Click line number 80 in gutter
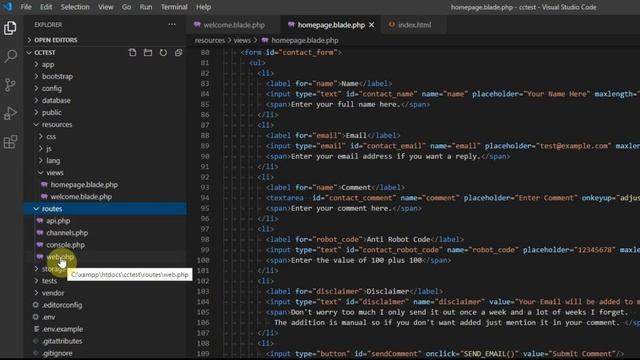The height and width of the screenshot is (360, 640). click(205, 52)
